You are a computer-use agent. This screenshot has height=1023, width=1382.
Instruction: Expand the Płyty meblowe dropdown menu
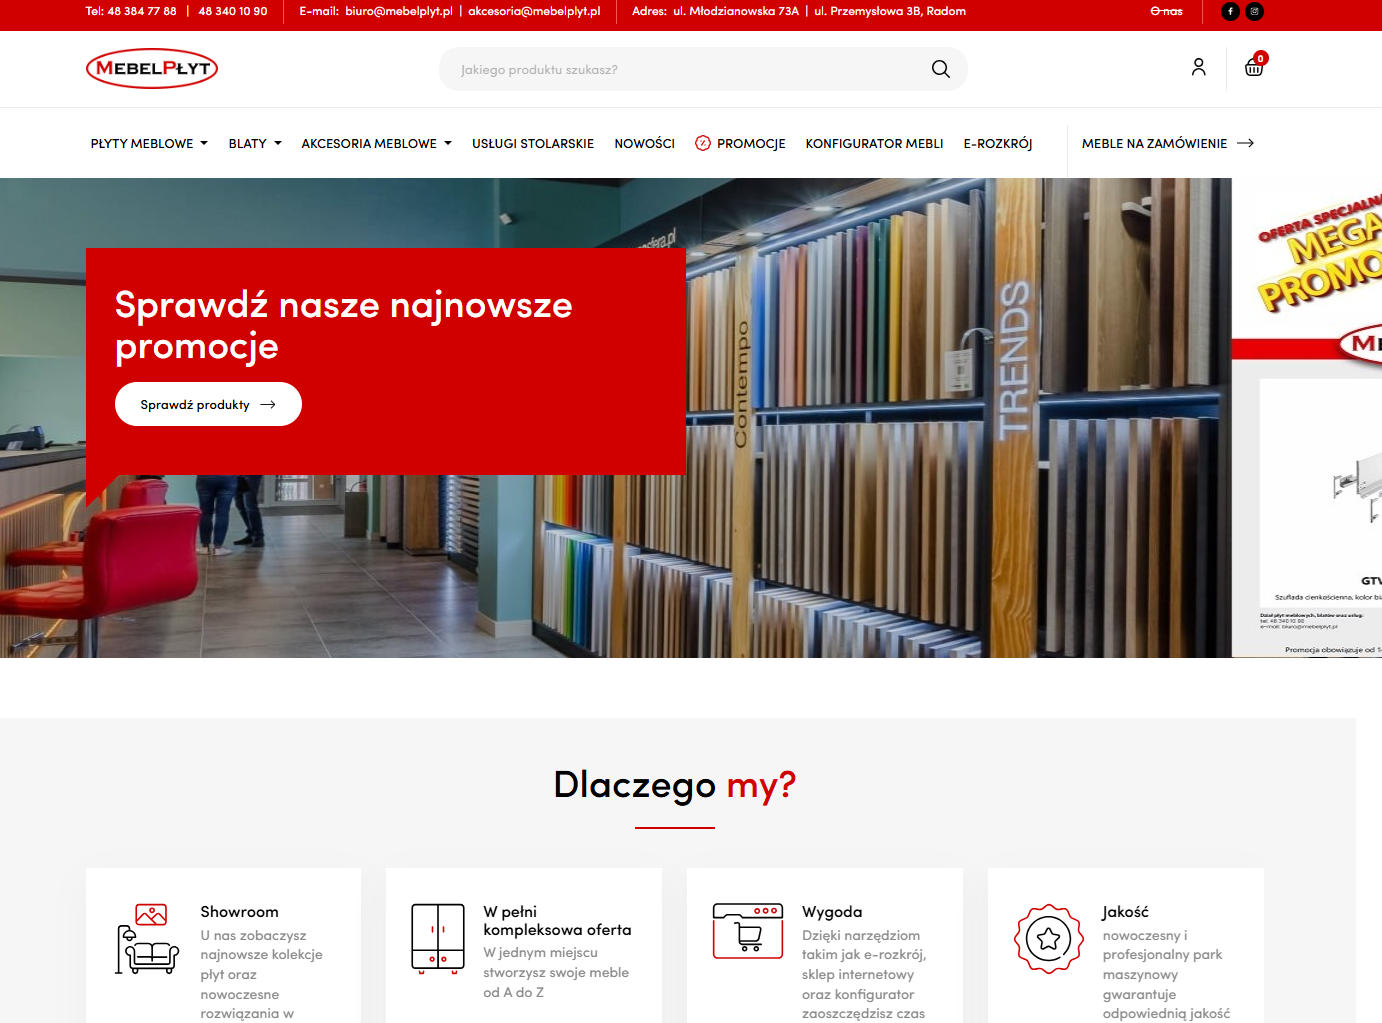point(149,144)
